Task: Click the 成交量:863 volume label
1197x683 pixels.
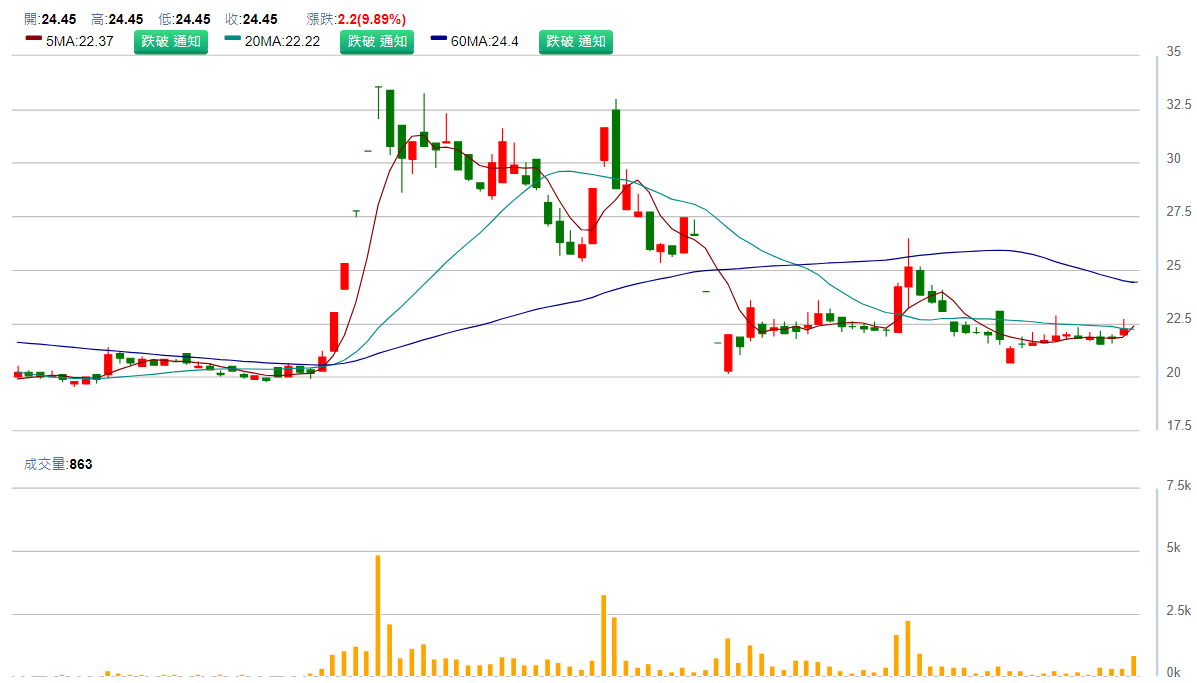Action: pos(58,464)
